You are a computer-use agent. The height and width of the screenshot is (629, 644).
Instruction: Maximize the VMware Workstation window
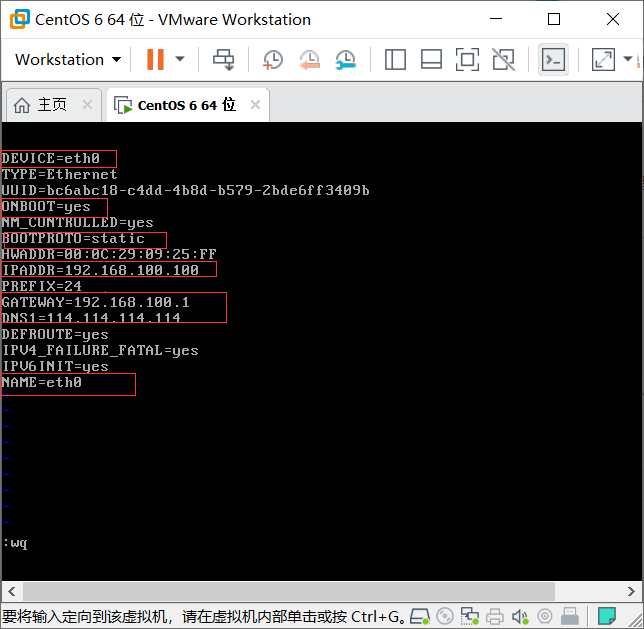tap(554, 19)
